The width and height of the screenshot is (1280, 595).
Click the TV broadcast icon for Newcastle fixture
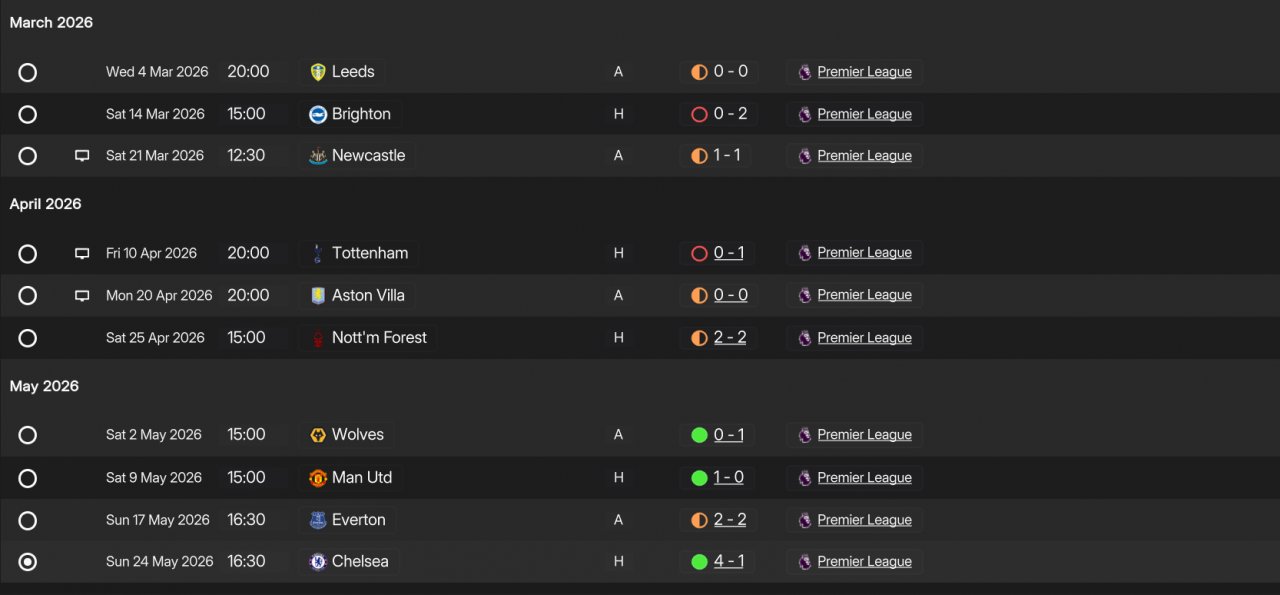pyautogui.click(x=82, y=156)
